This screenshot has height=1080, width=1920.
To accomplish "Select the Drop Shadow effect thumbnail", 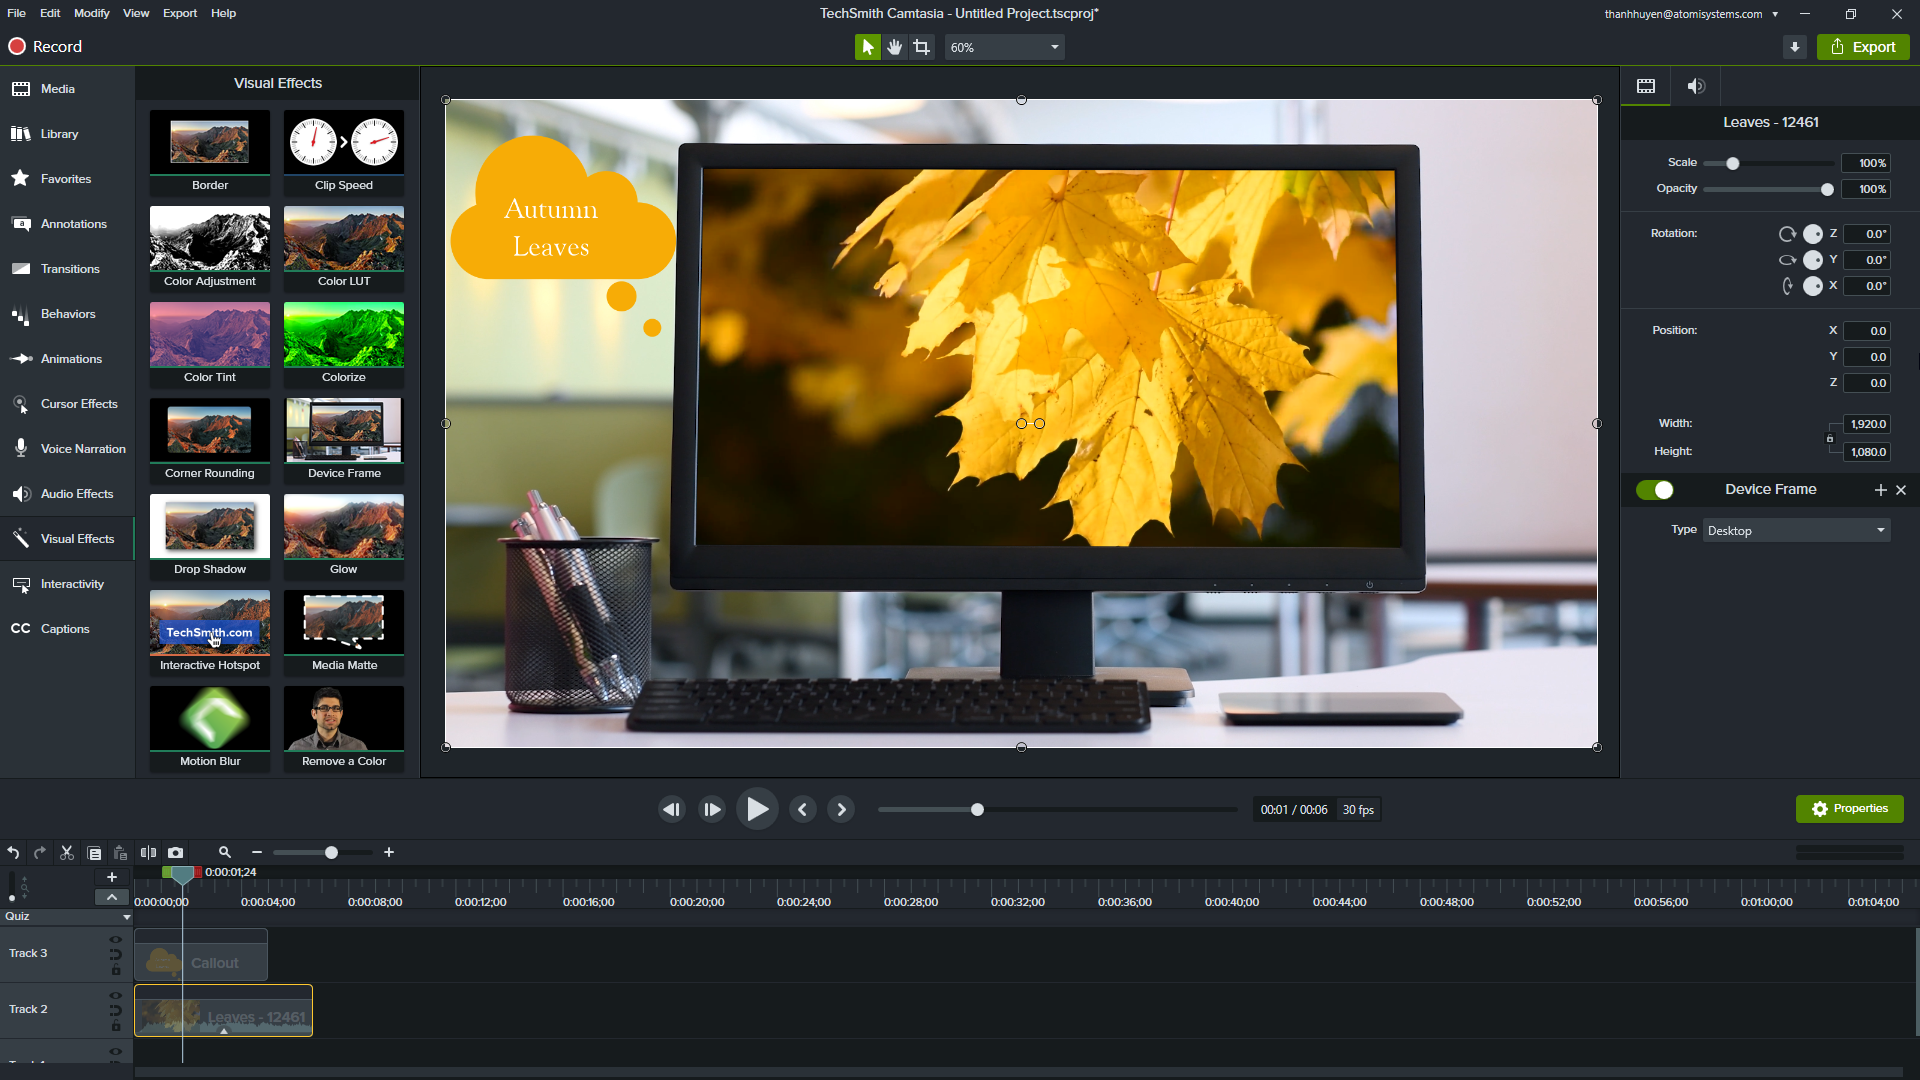I will tap(209, 525).
